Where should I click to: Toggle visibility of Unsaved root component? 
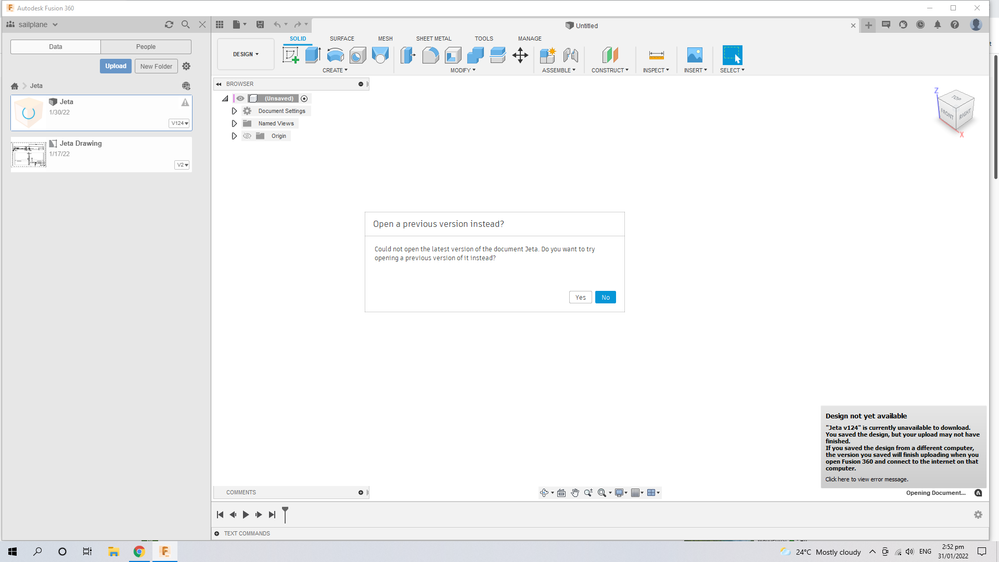tap(240, 99)
